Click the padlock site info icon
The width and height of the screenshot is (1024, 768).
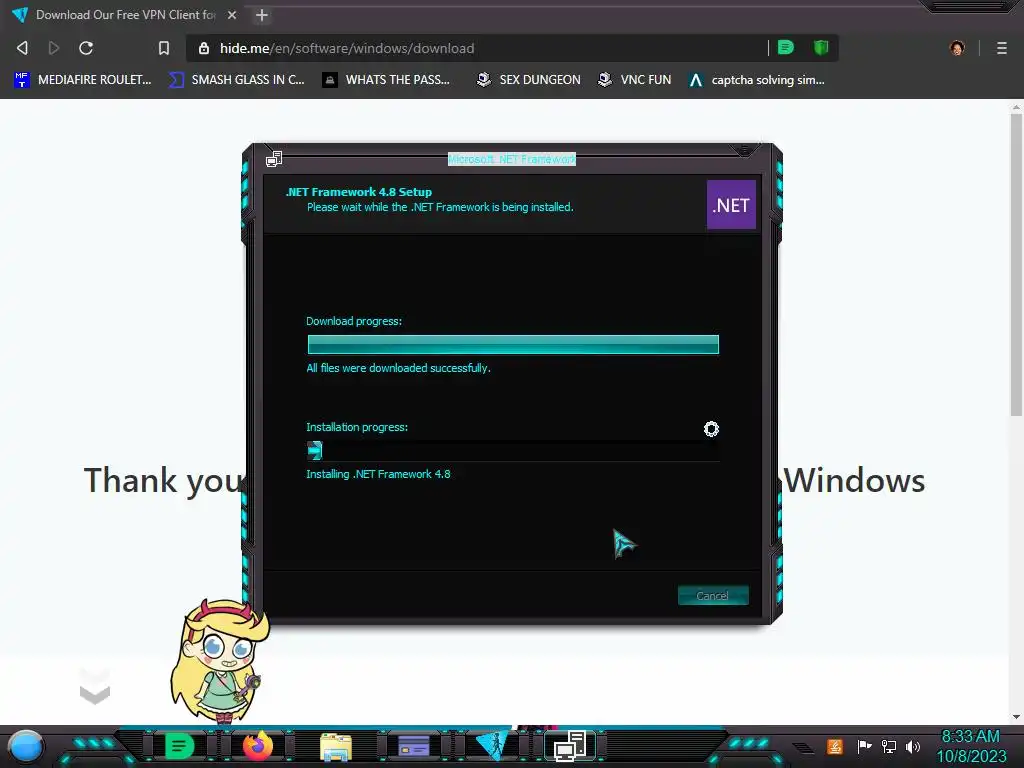[204, 48]
